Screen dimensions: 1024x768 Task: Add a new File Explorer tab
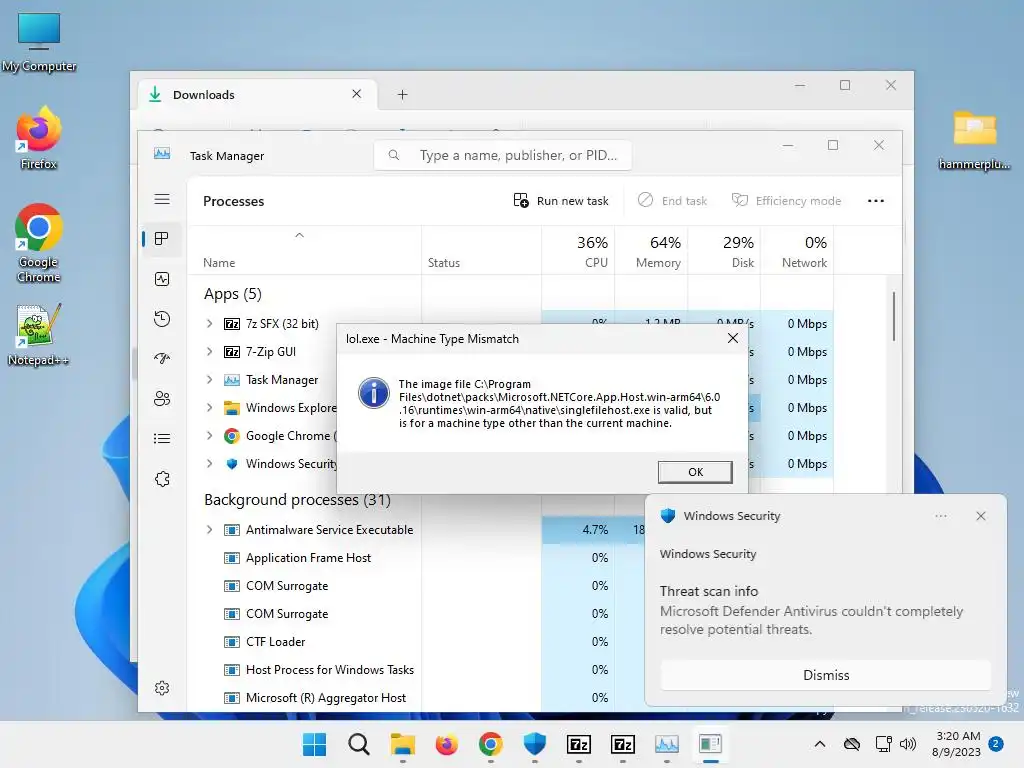click(x=402, y=95)
